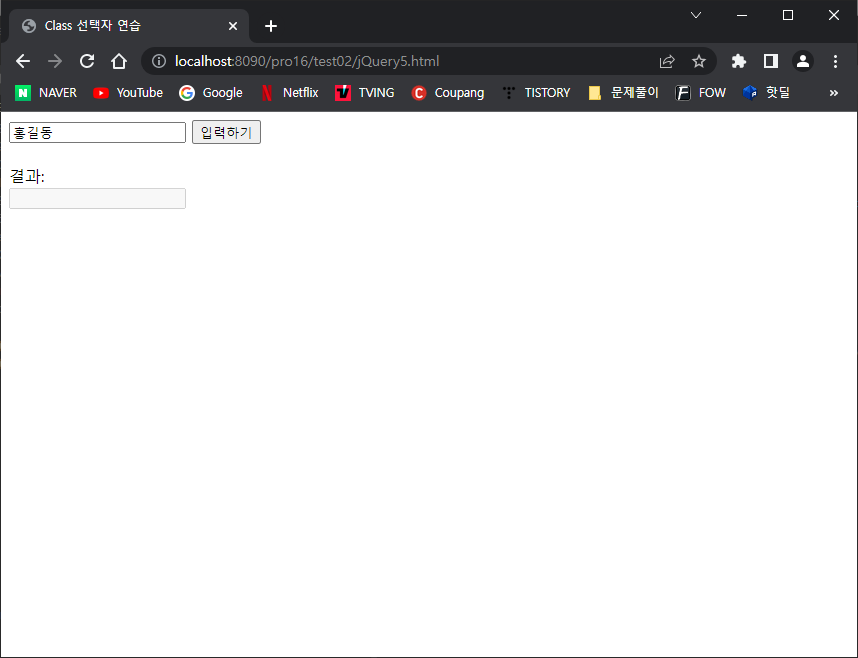Show more bookmarks with the chevron
The image size is (858, 658).
833,93
